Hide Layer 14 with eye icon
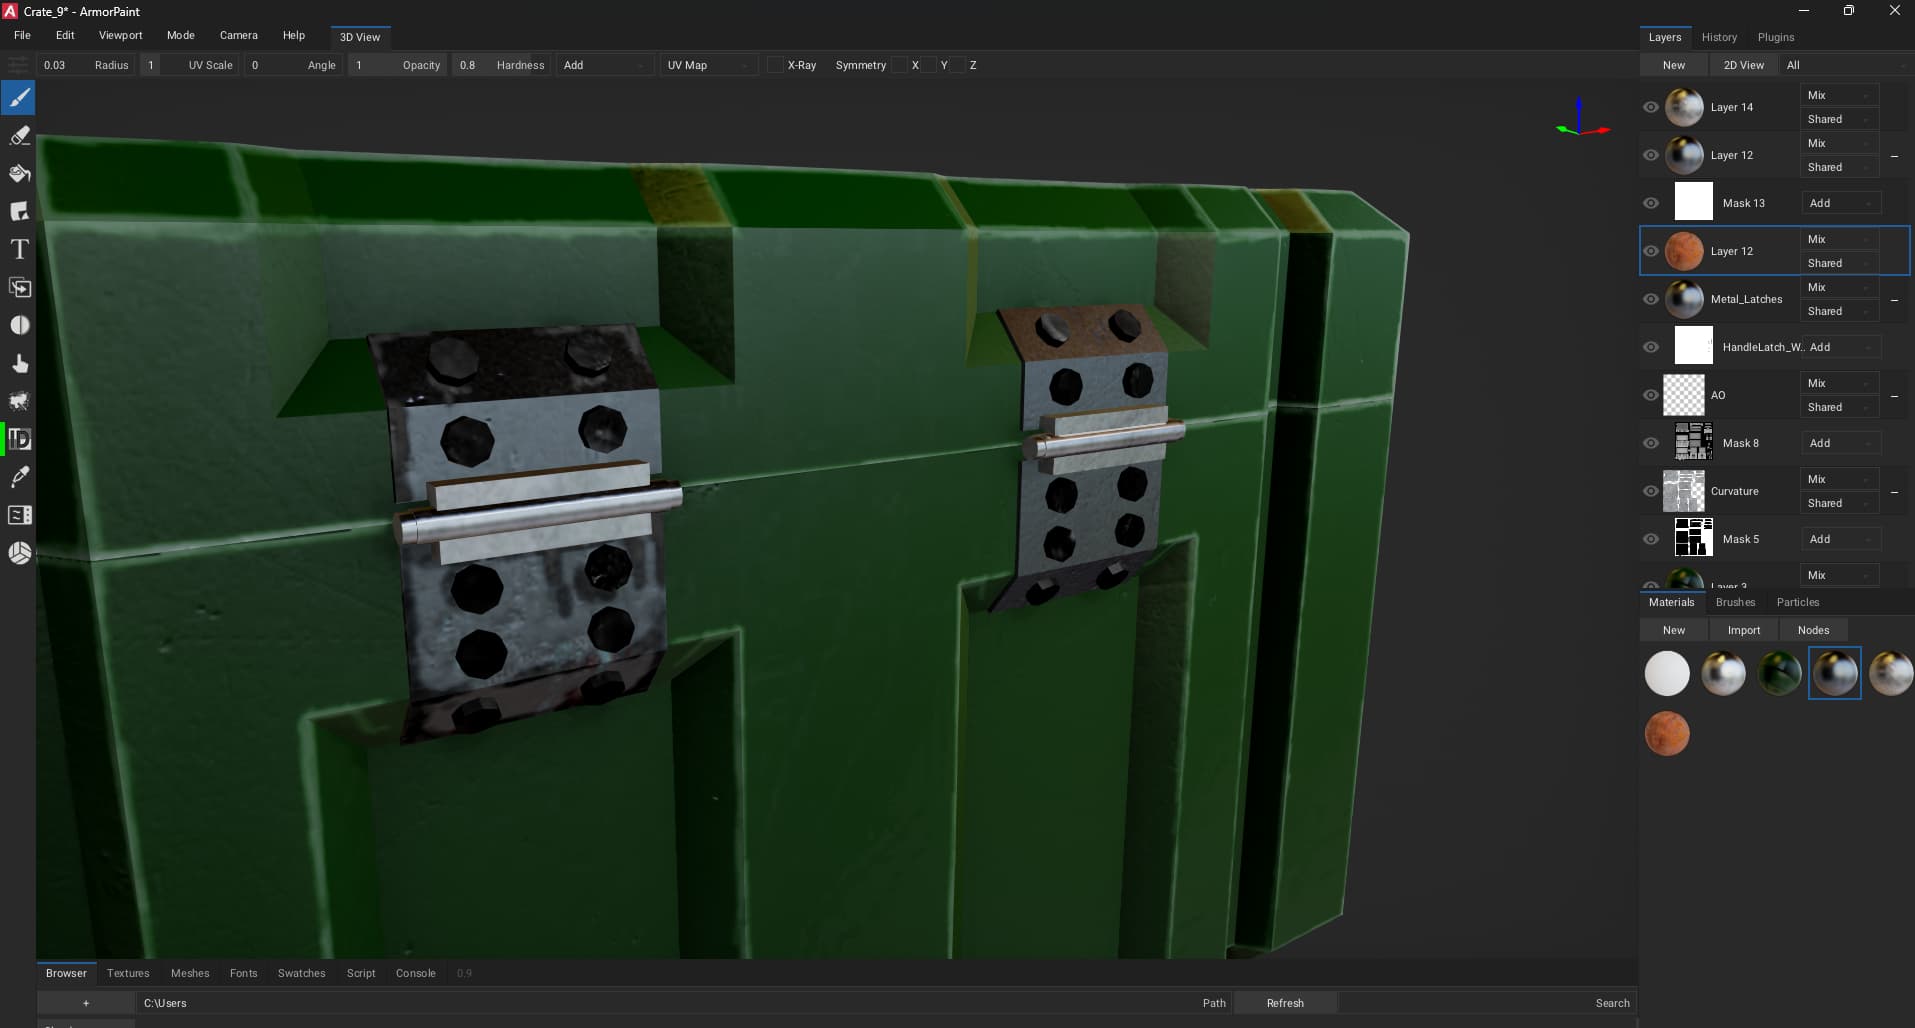The height and width of the screenshot is (1028, 1915). 1651,107
